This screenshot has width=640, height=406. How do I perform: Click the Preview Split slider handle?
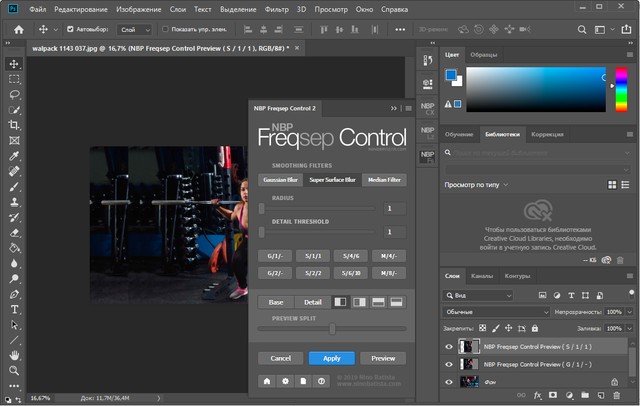(332, 328)
